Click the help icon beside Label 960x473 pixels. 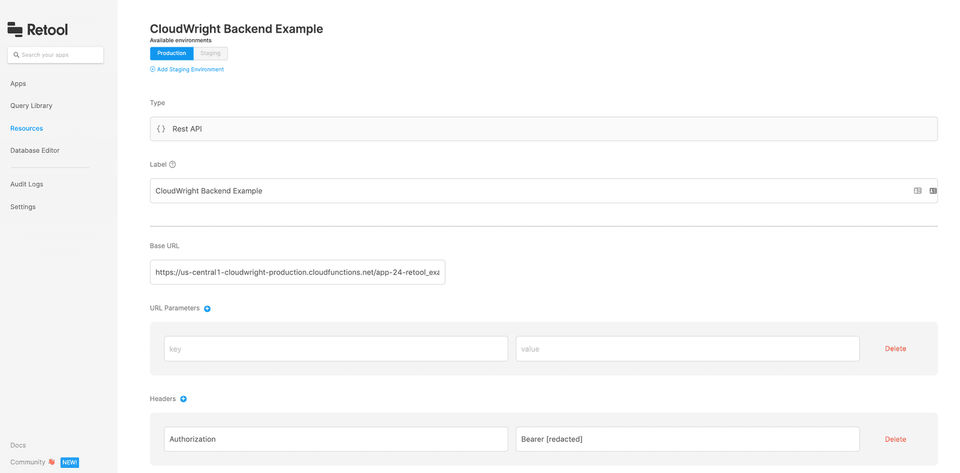click(x=173, y=164)
